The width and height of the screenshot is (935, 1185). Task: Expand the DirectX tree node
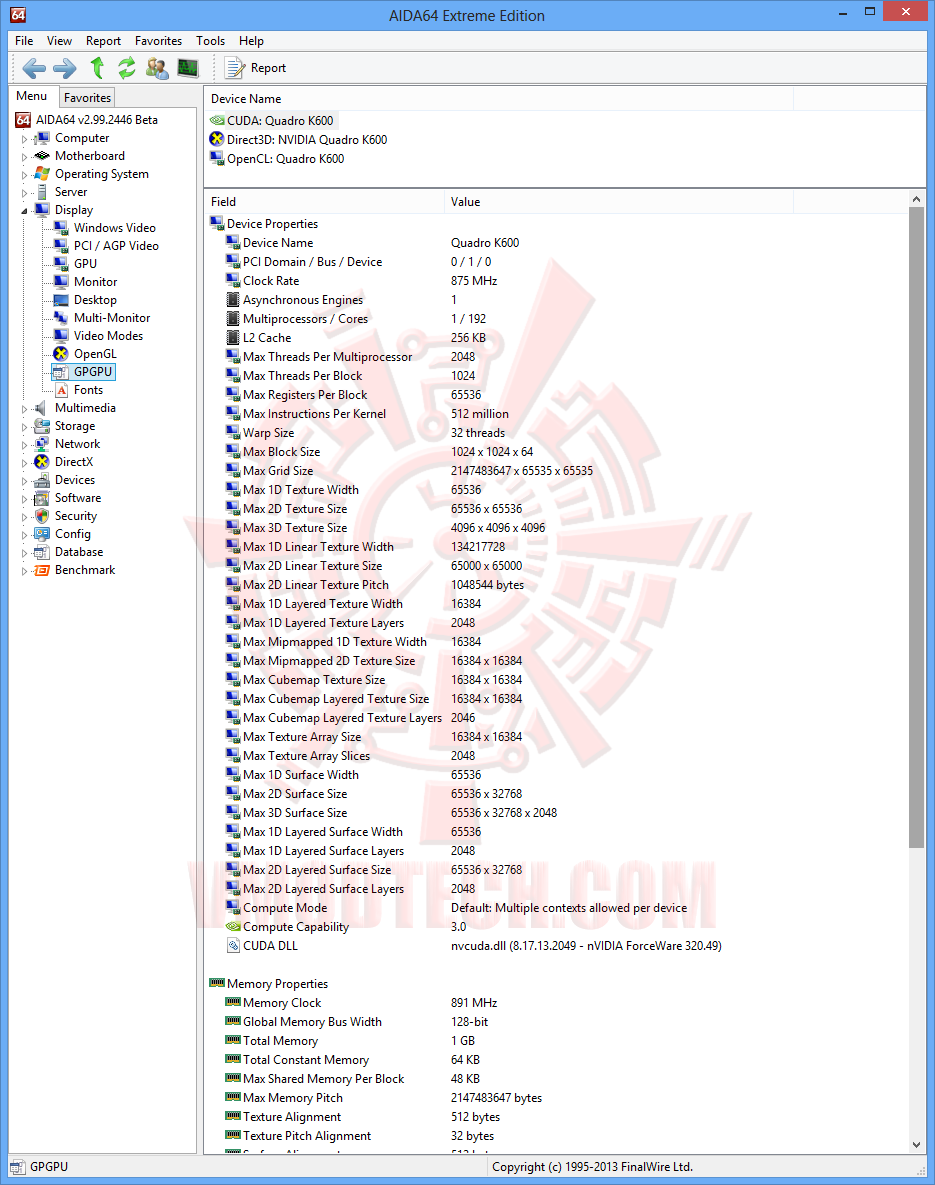24,463
